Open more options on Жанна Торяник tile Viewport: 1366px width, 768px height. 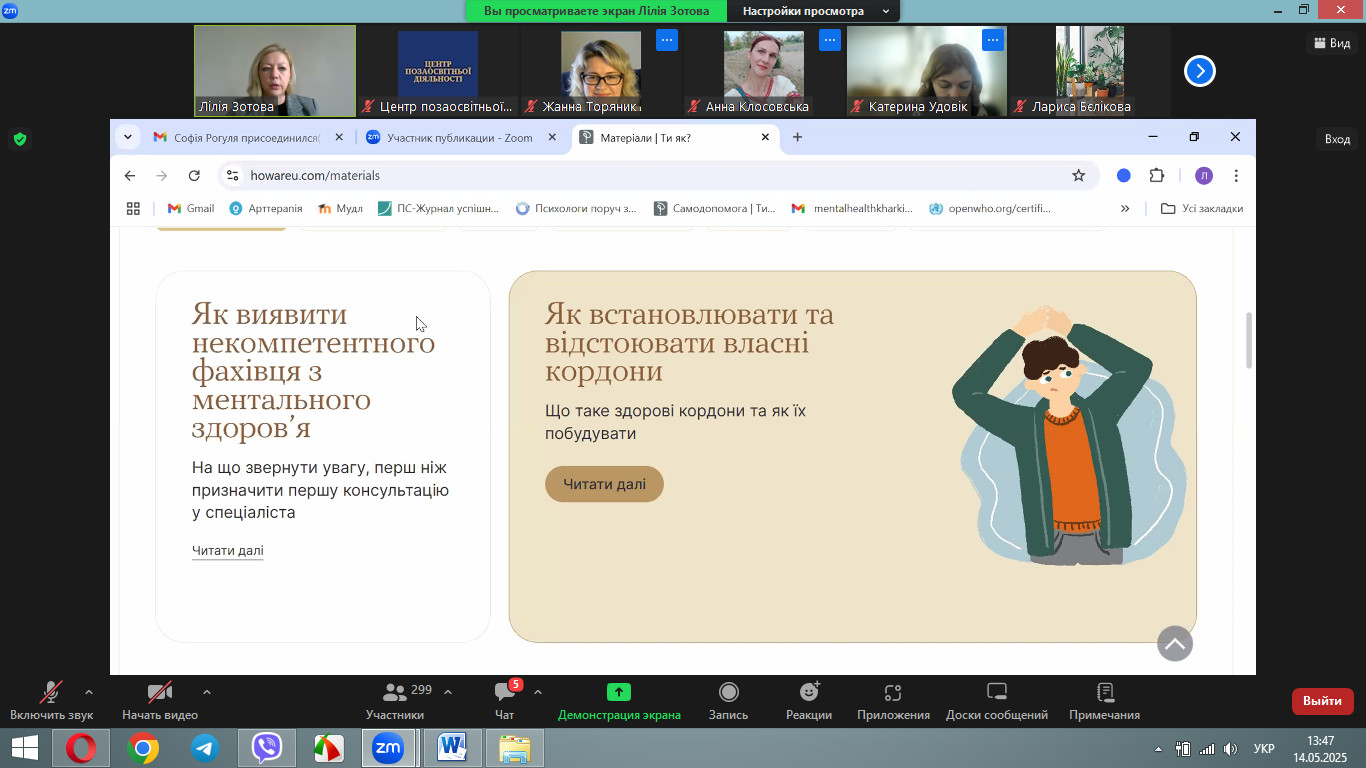[667, 40]
